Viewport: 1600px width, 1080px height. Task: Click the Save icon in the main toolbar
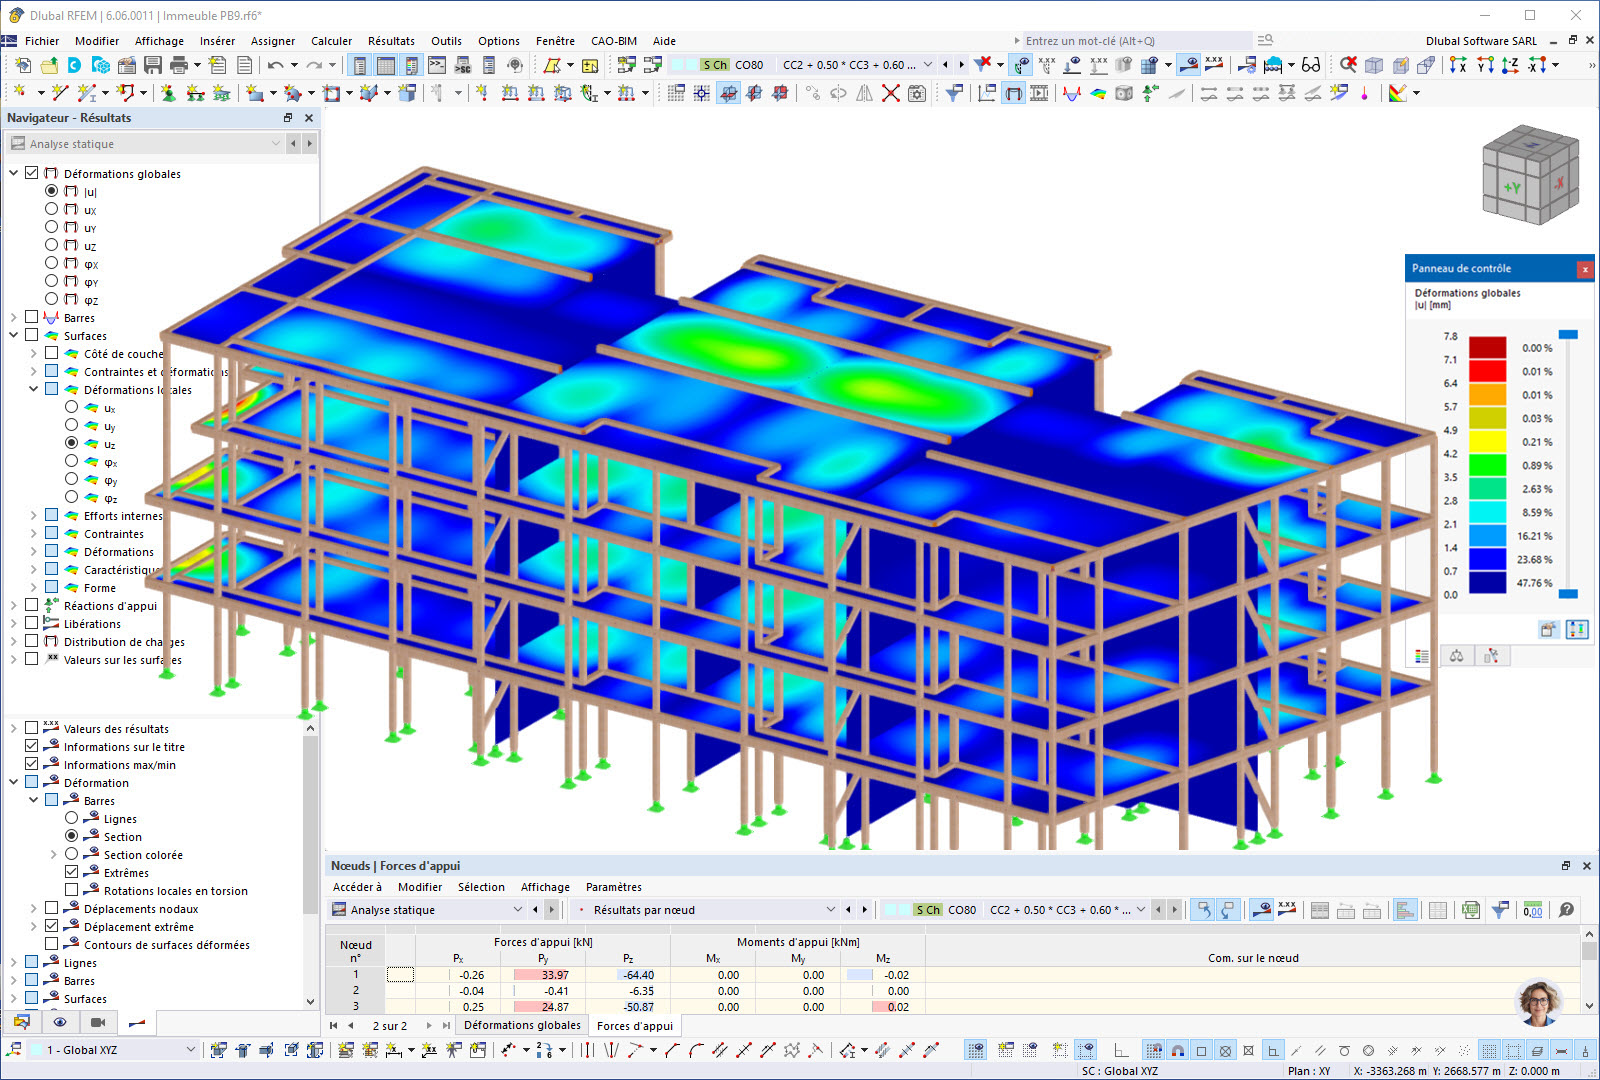click(153, 65)
